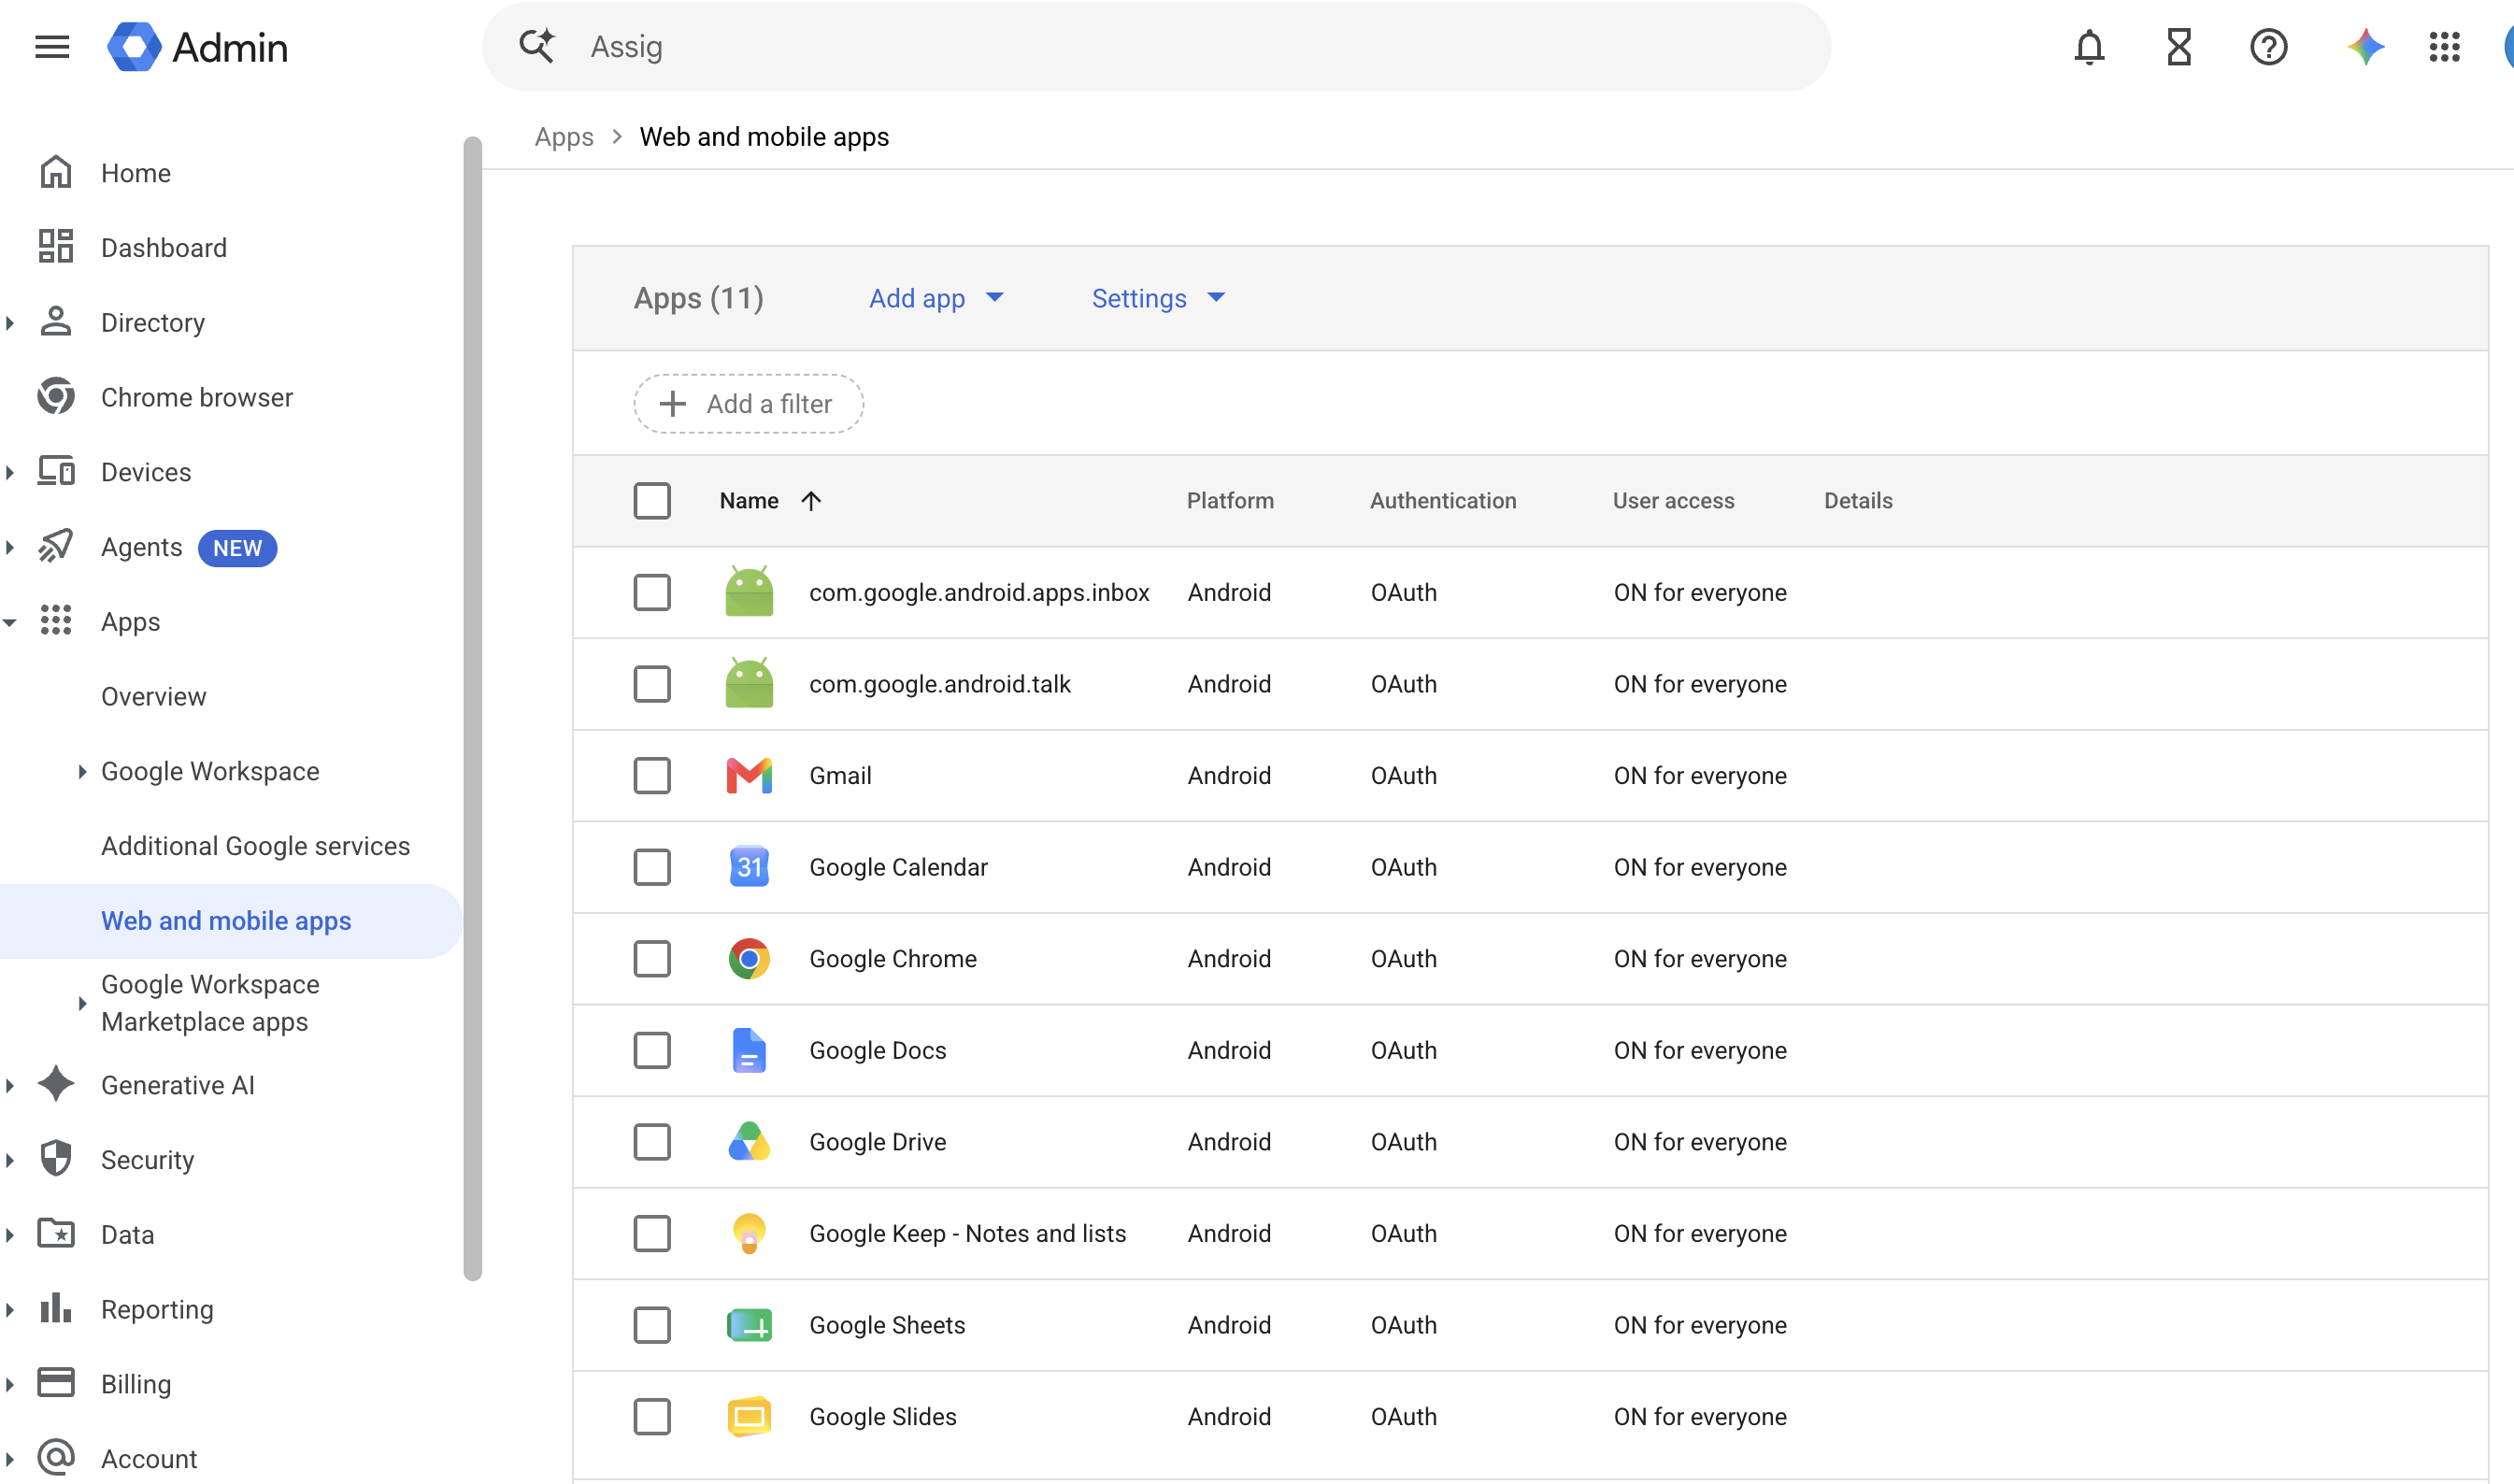Select the Gmail row checkbox
The height and width of the screenshot is (1484, 2514).
[652, 775]
